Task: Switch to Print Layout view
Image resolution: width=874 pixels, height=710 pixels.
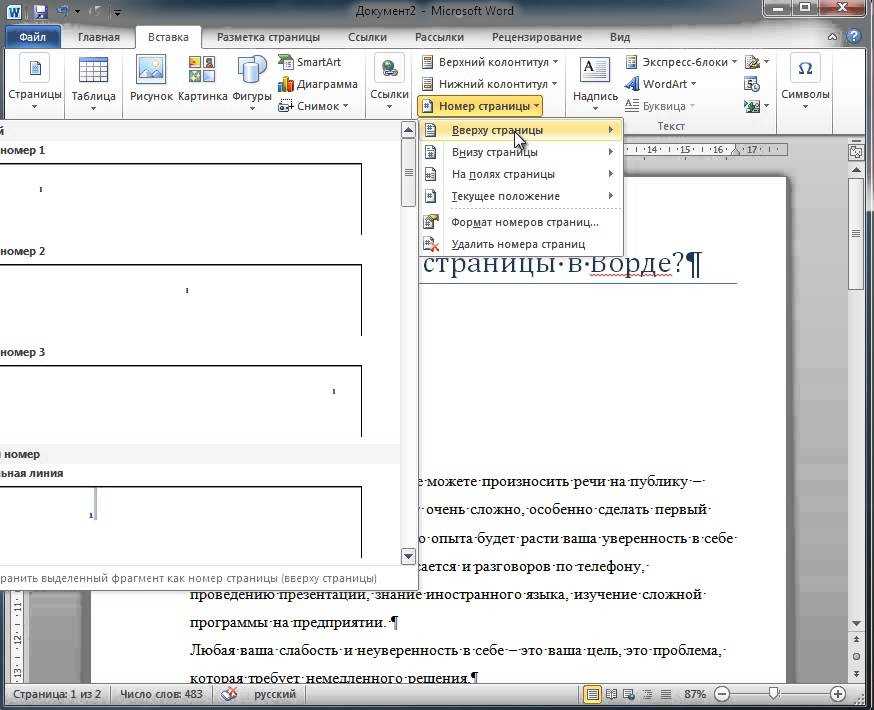Action: [593, 694]
